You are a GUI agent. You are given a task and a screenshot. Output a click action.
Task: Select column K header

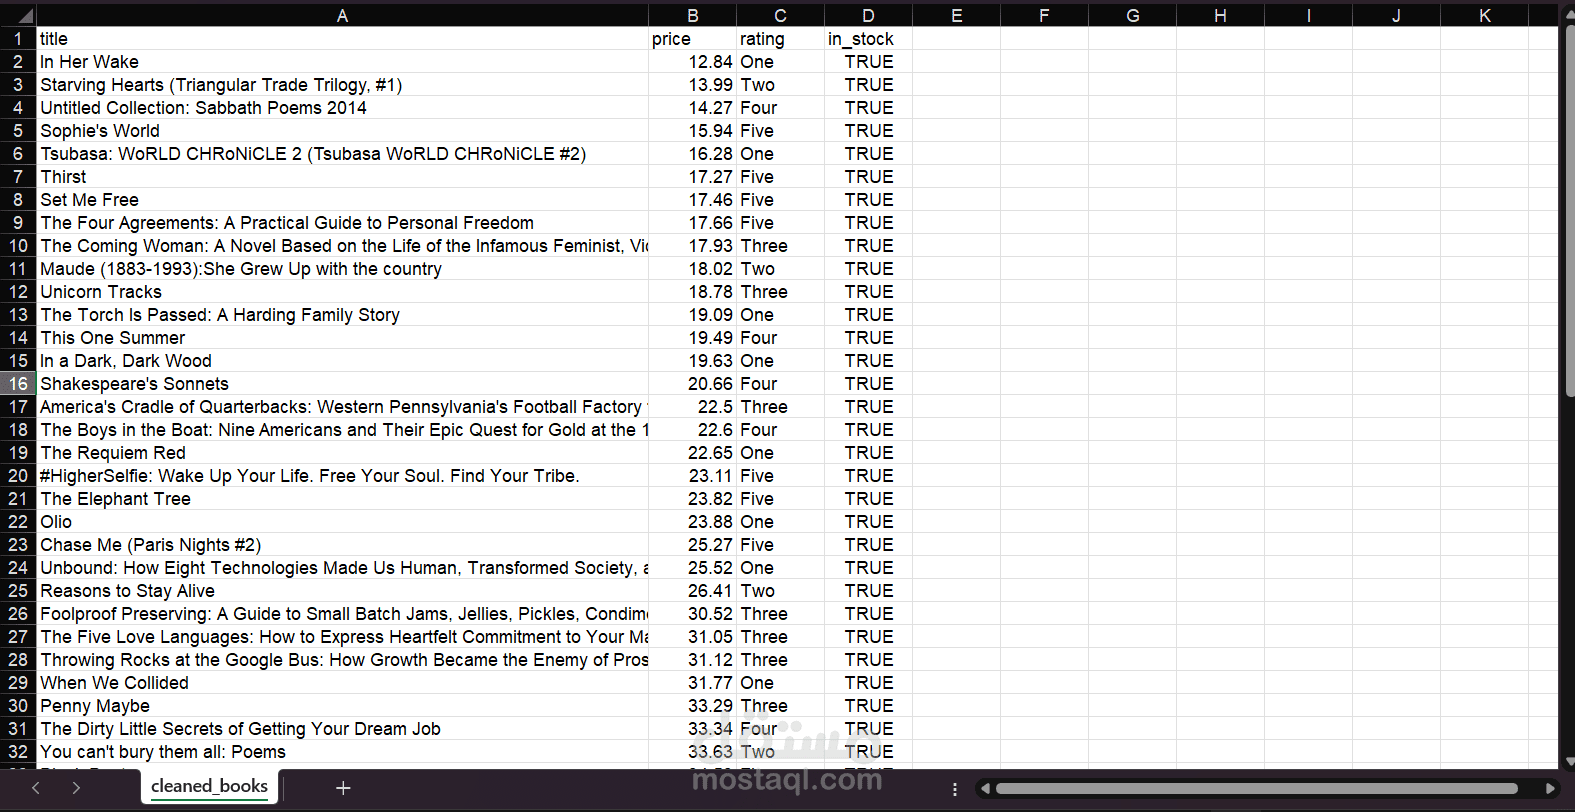click(x=1484, y=15)
